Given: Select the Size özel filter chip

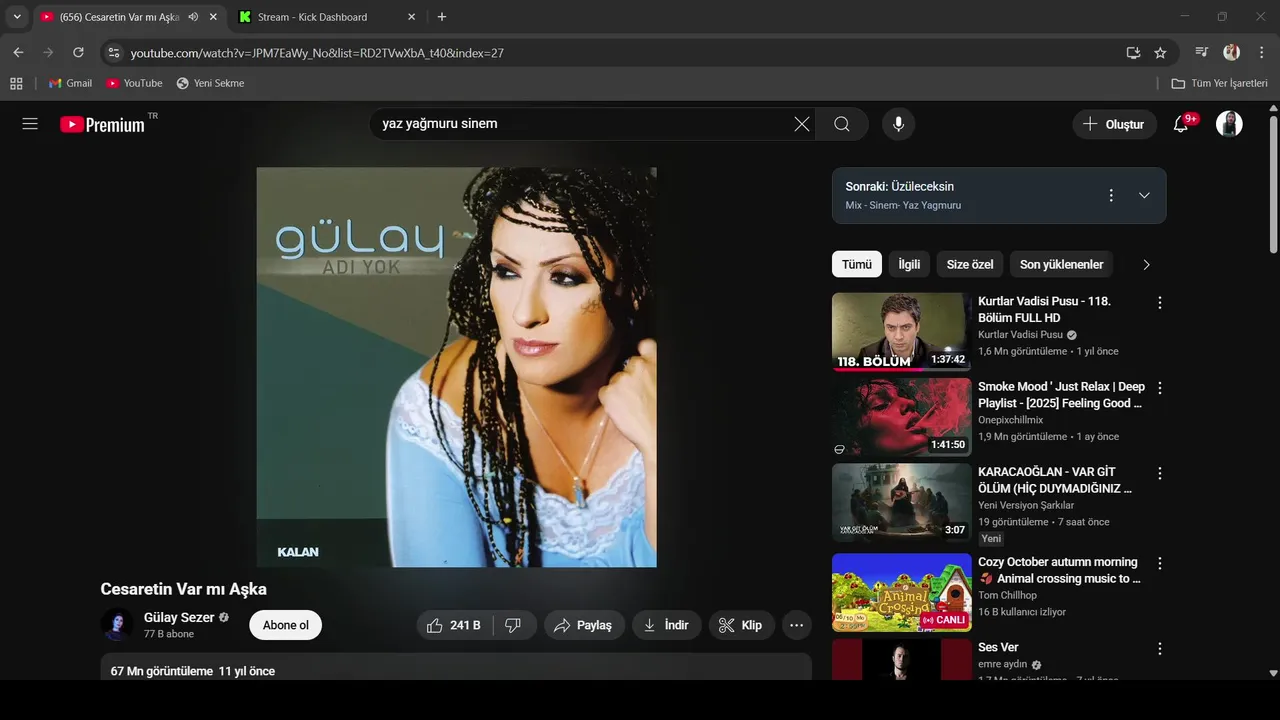Looking at the screenshot, I should (970, 264).
